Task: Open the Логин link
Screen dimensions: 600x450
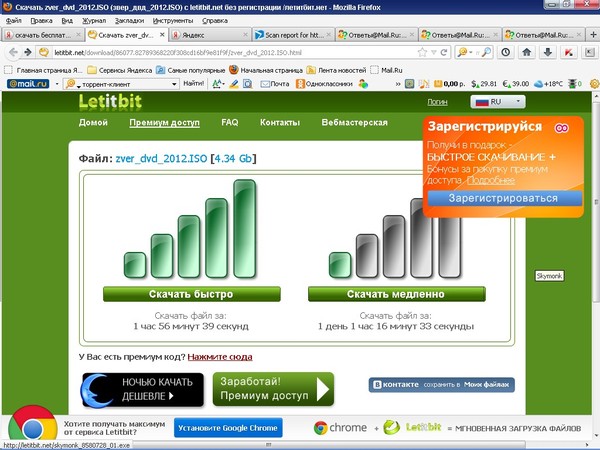Action: coord(437,102)
